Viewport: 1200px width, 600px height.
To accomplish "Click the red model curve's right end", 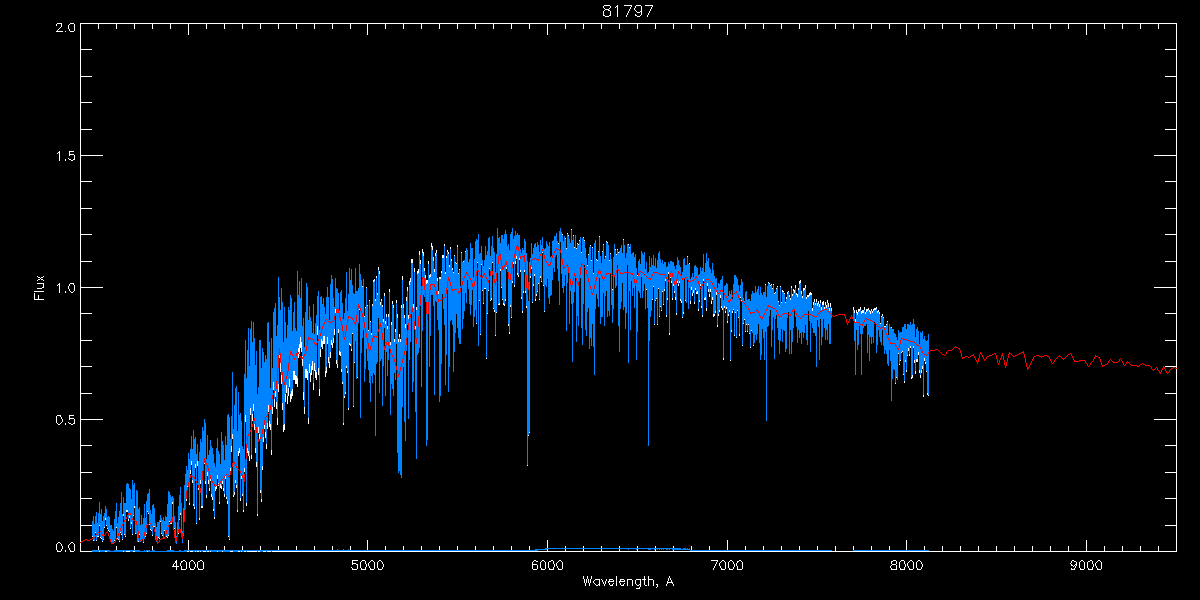I will (1174, 369).
